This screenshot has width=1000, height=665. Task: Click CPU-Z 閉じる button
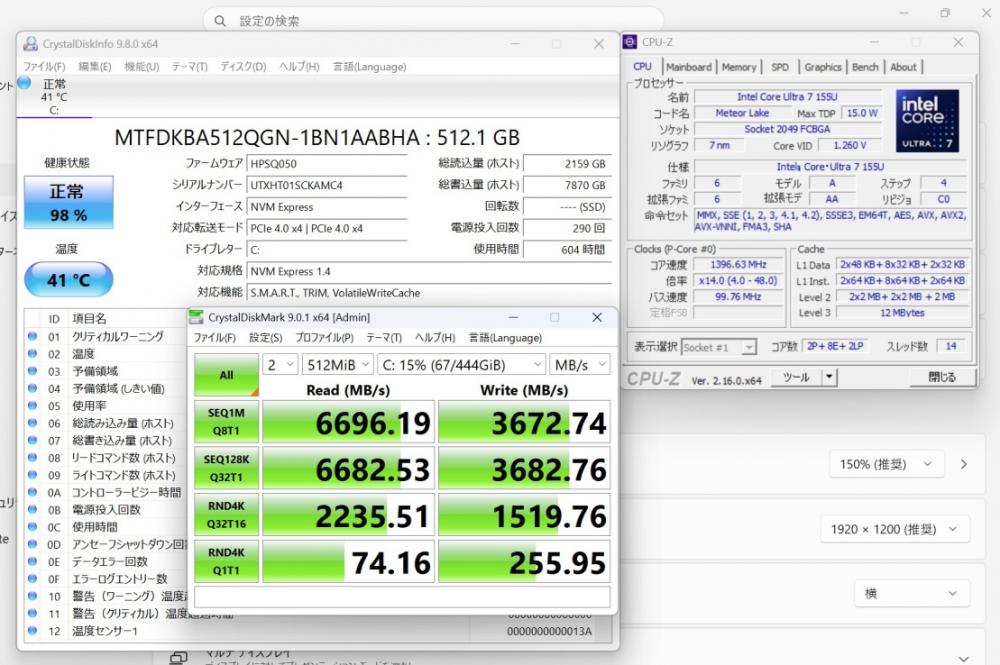942,377
